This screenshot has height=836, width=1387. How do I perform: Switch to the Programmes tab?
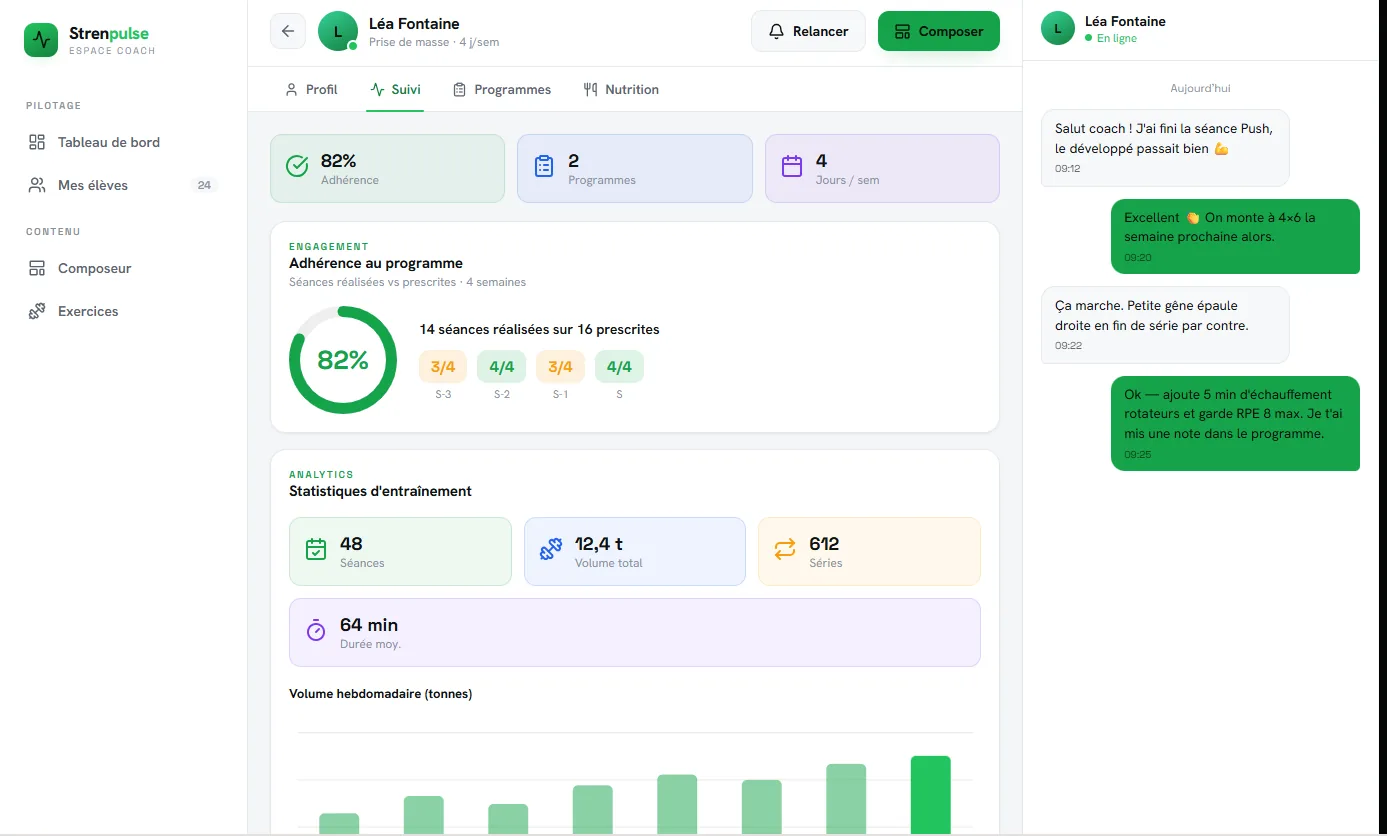point(502,89)
